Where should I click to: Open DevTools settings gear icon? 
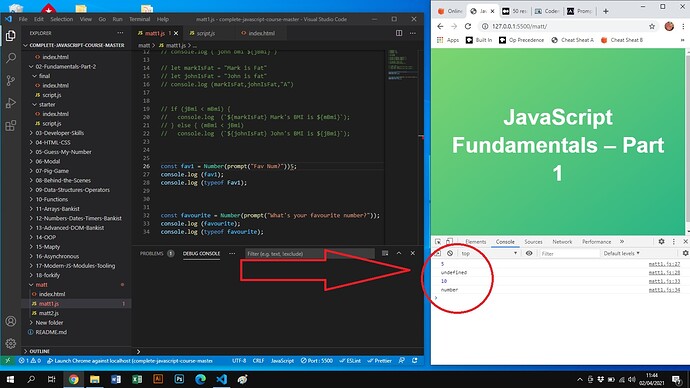[661, 242]
